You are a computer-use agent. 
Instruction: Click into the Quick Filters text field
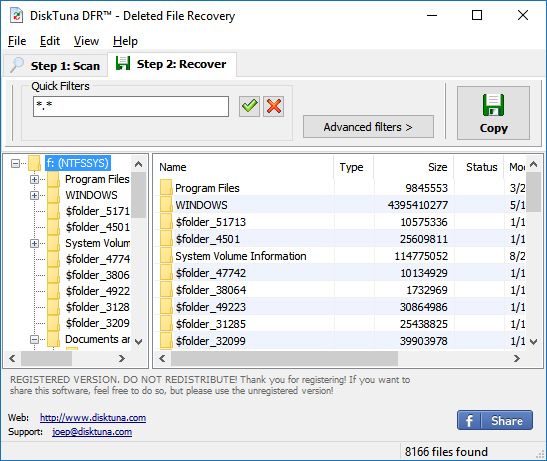click(x=131, y=106)
